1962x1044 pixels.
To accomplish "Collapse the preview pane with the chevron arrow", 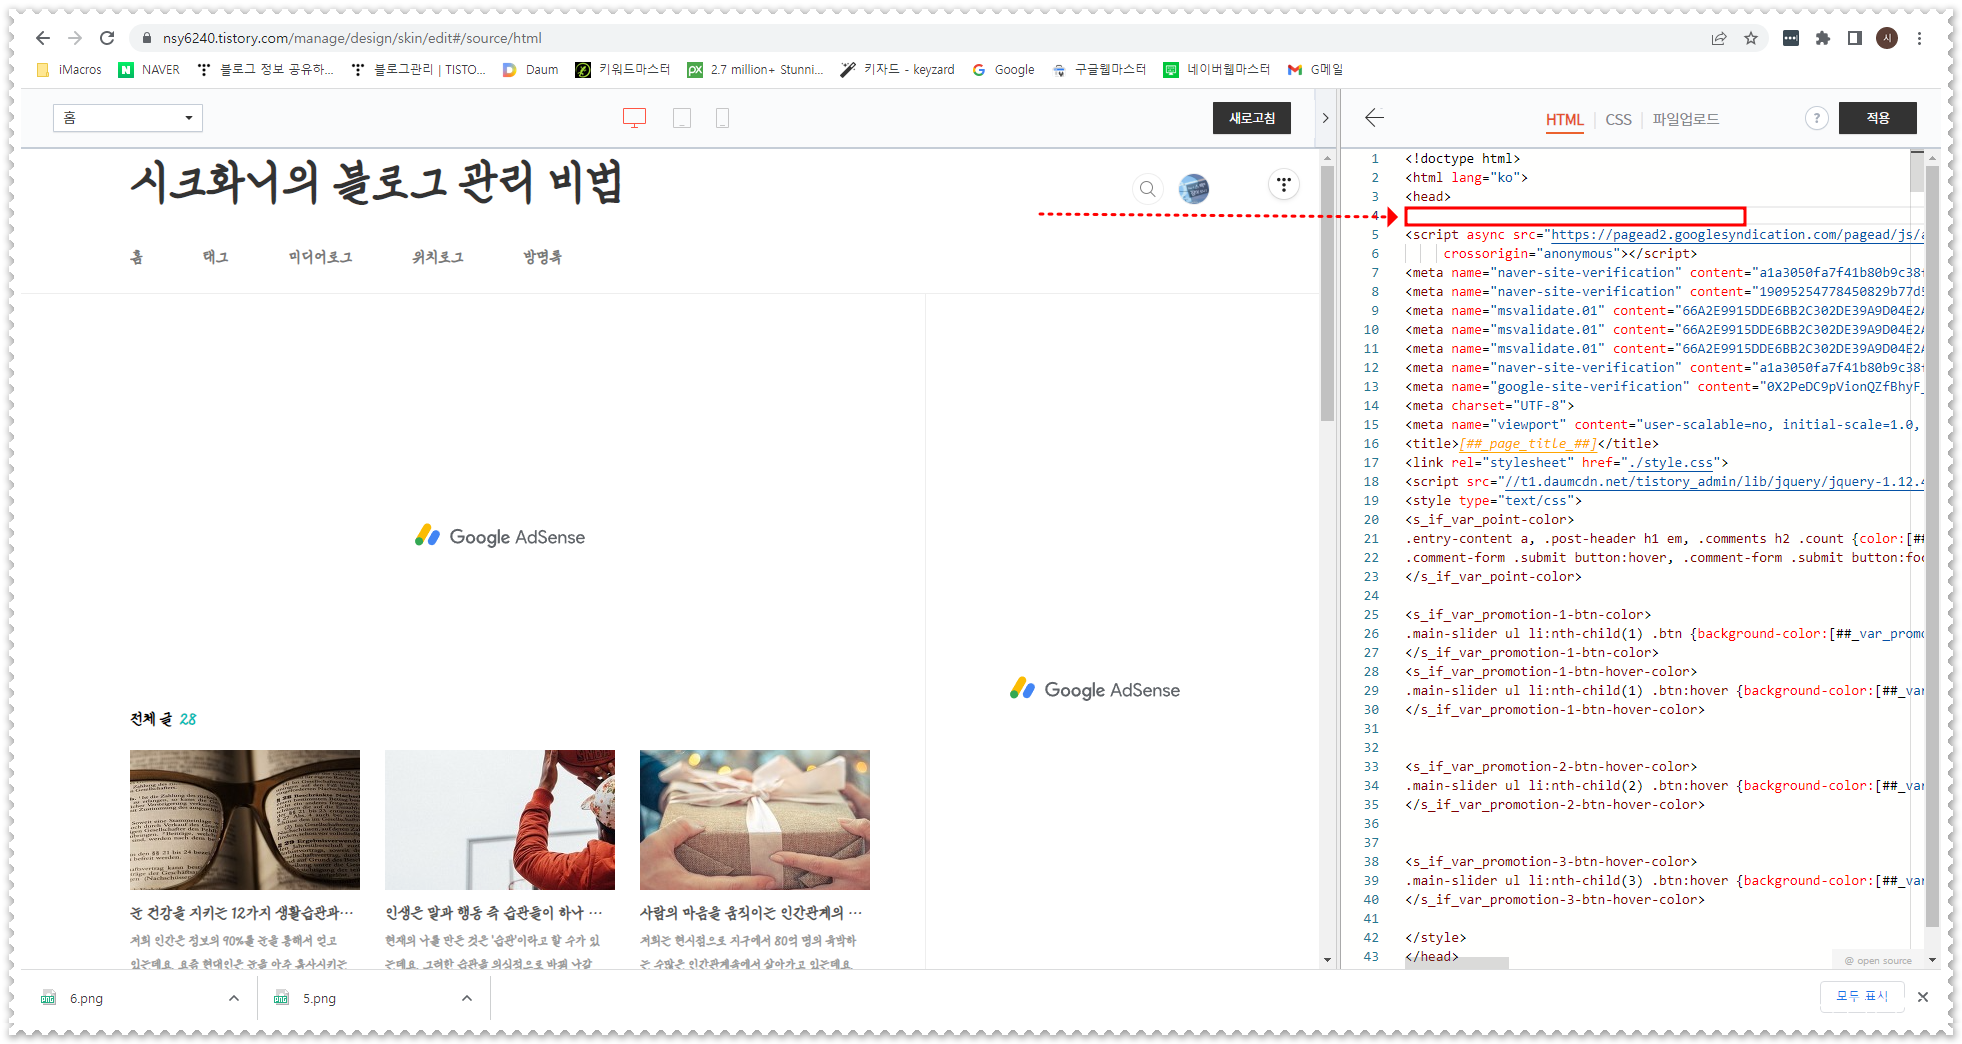I will (x=1325, y=118).
